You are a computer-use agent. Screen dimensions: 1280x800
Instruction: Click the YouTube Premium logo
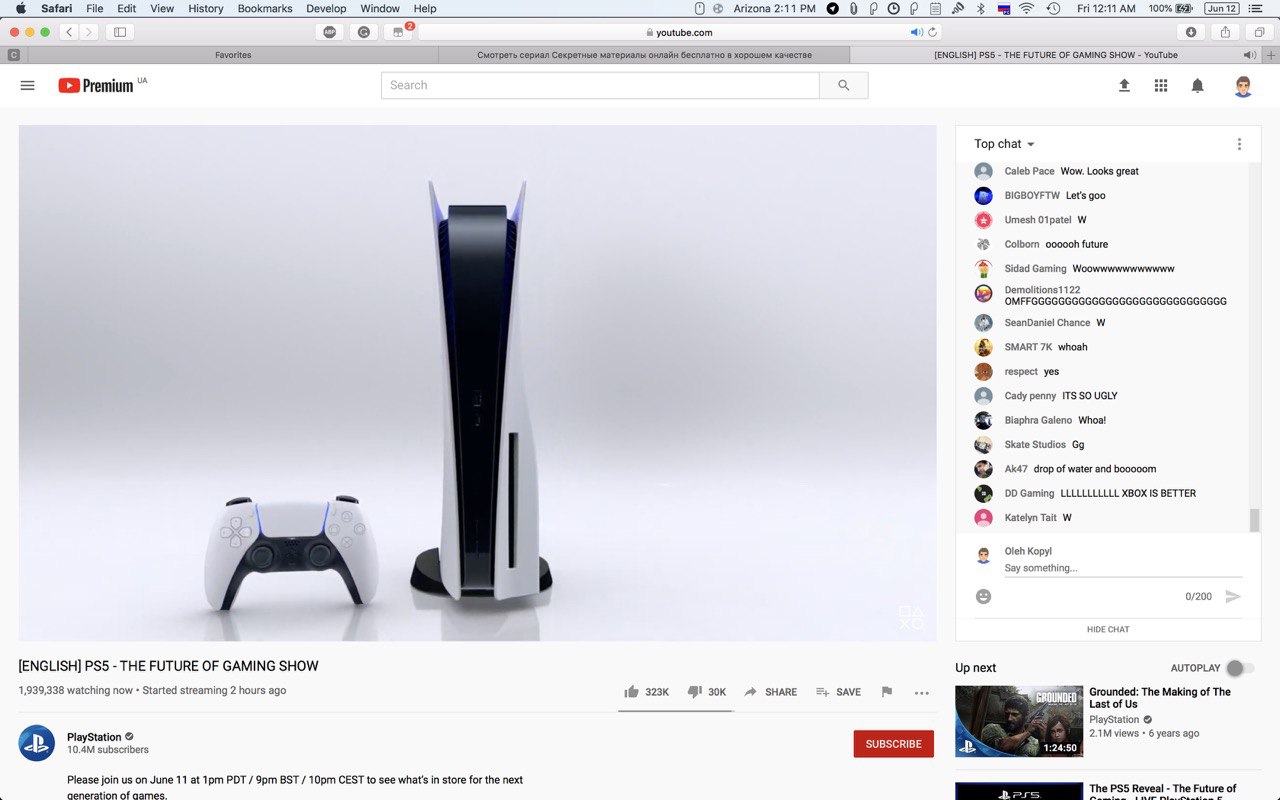tap(96, 86)
